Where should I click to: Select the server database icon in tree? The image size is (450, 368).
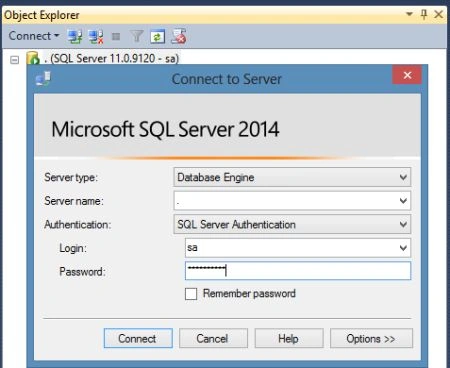[x=33, y=58]
